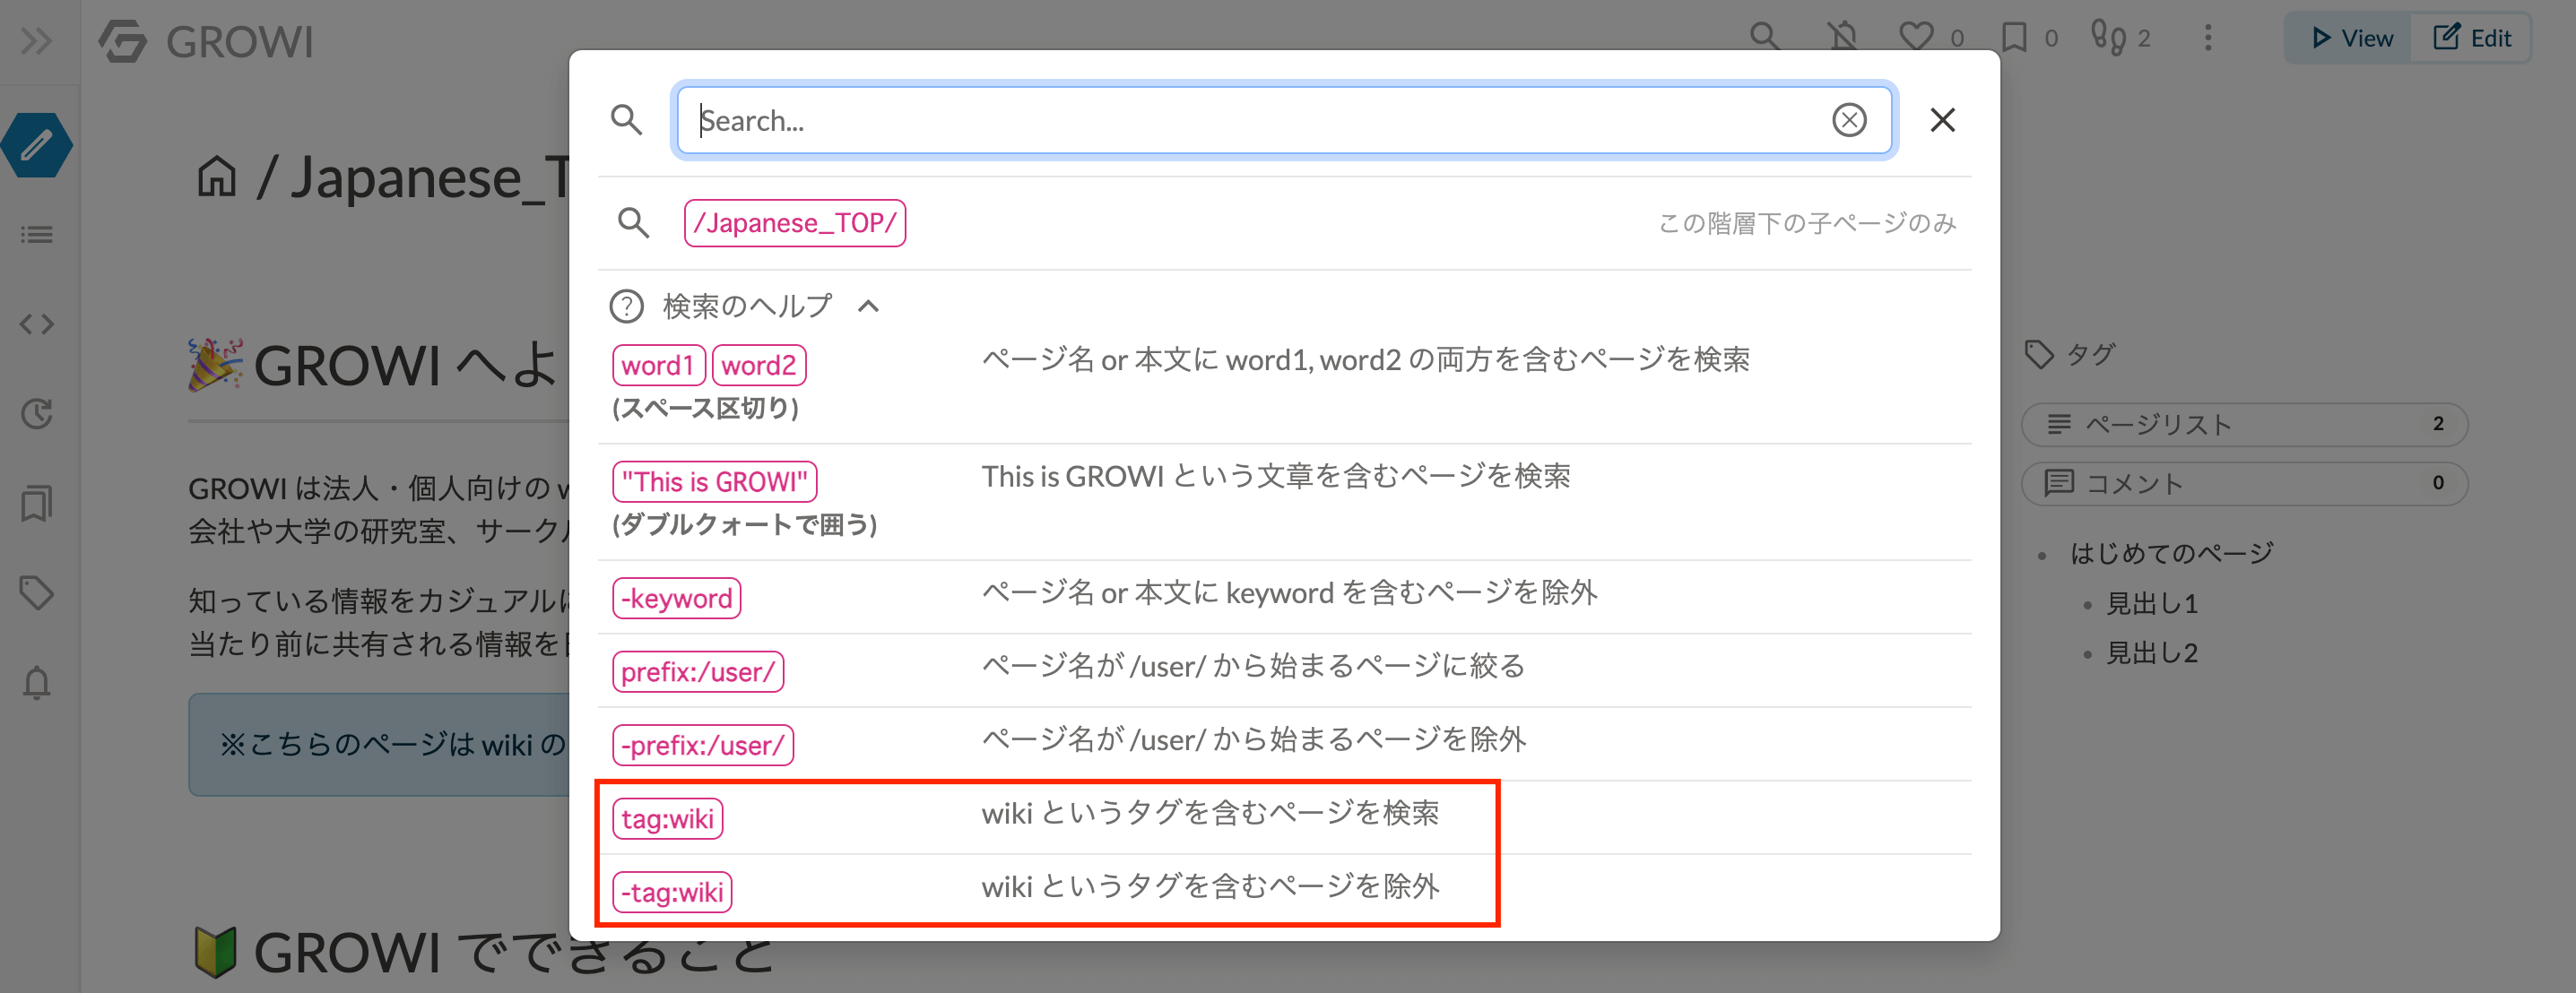The width and height of the screenshot is (2576, 993).
Task: Clear the search text with circled X
Action: tap(1848, 120)
